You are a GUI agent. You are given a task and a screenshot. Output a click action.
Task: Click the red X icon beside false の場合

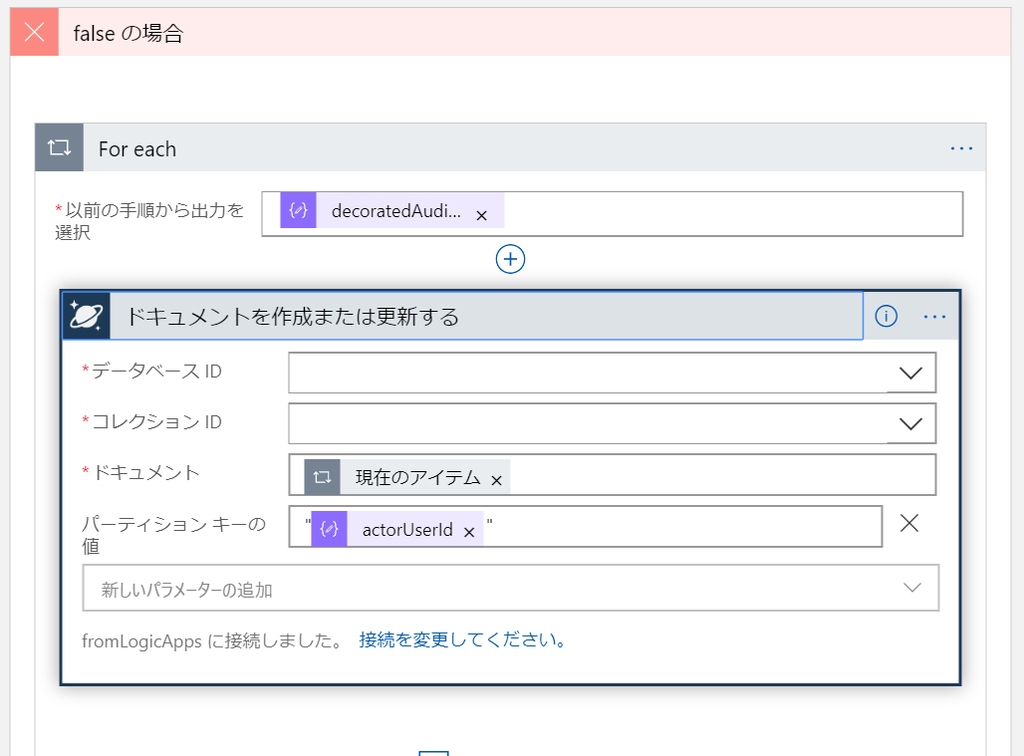pyautogui.click(x=34, y=31)
